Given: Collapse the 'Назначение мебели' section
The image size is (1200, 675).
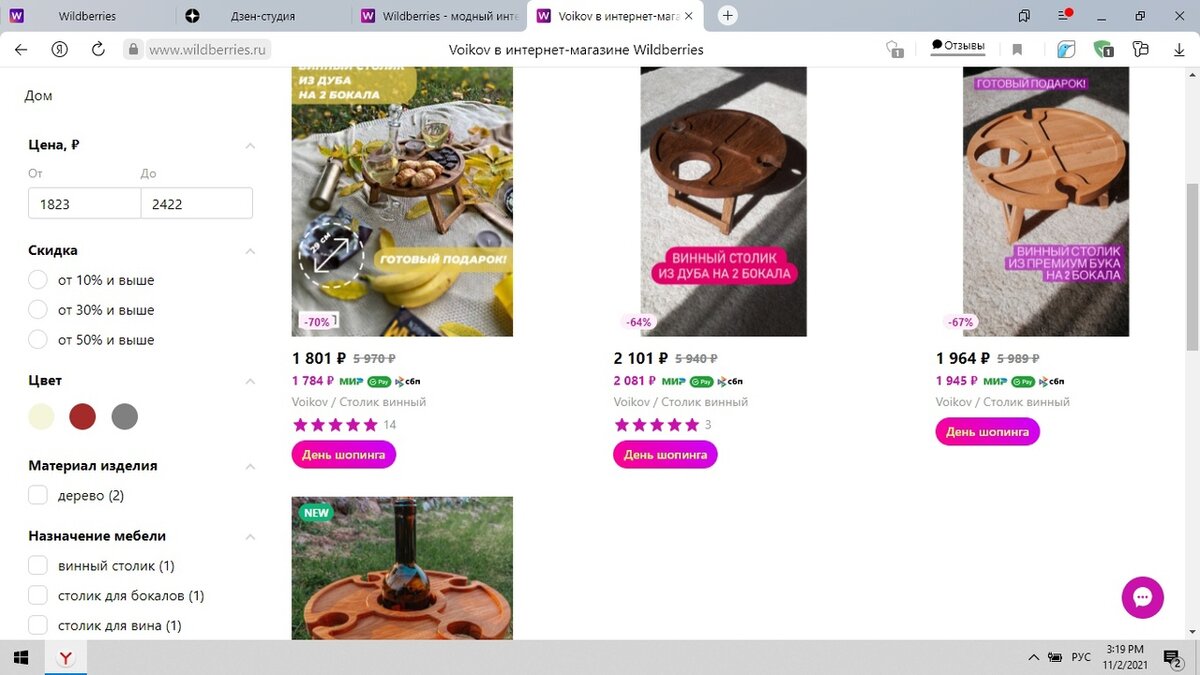Looking at the screenshot, I should pyautogui.click(x=250, y=537).
